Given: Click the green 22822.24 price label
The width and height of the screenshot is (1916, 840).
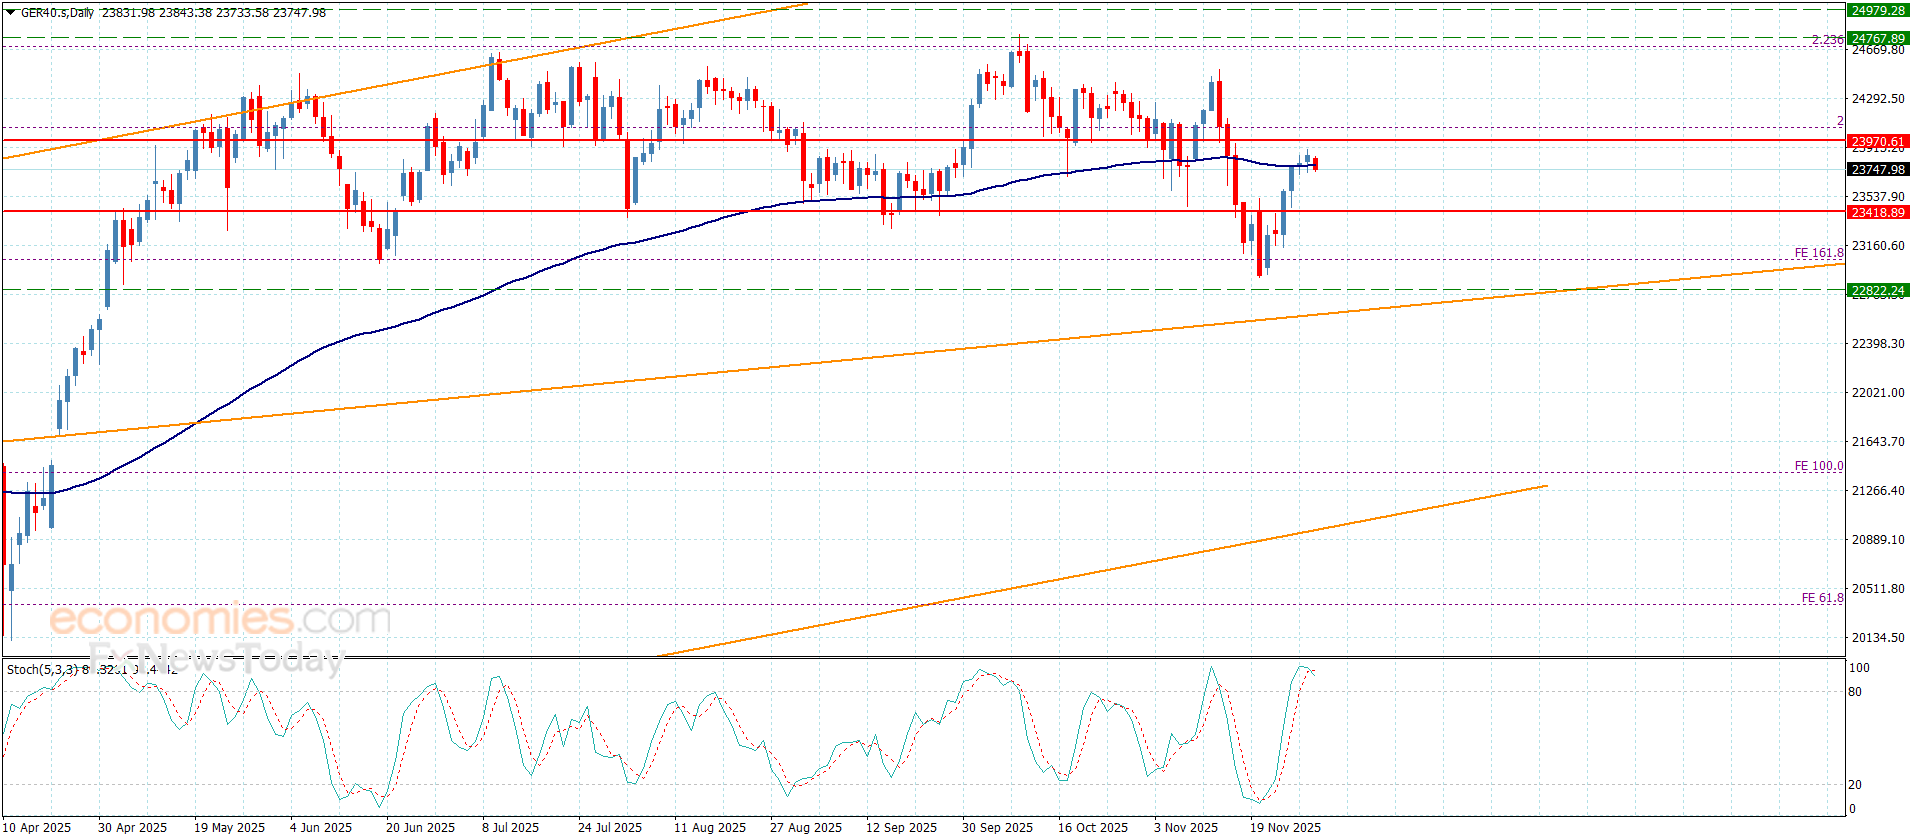Looking at the screenshot, I should [x=1877, y=291].
